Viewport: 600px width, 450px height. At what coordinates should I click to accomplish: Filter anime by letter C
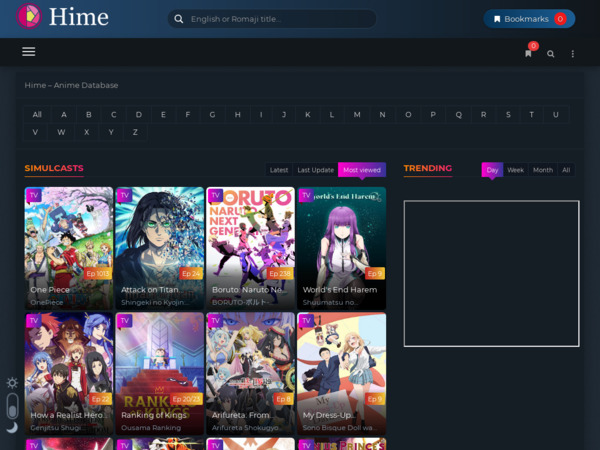(x=114, y=114)
